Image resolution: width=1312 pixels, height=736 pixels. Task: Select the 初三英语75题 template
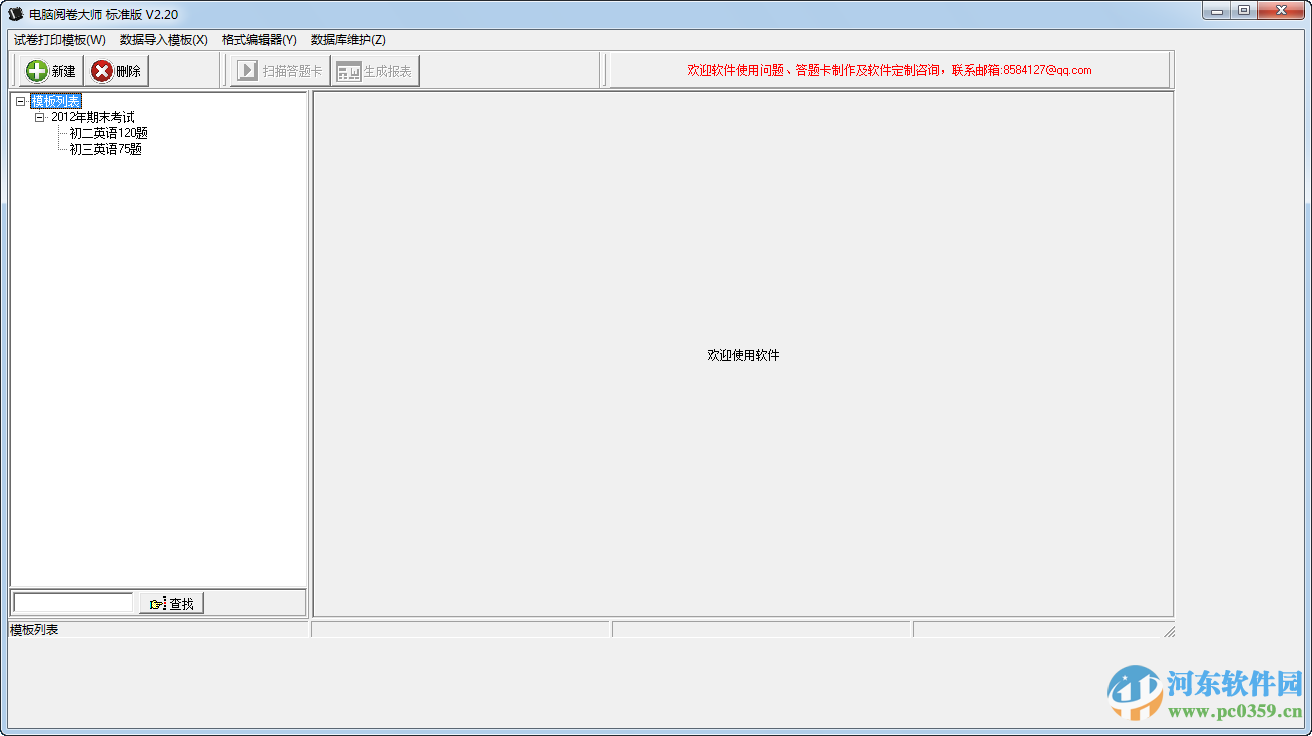click(106, 149)
